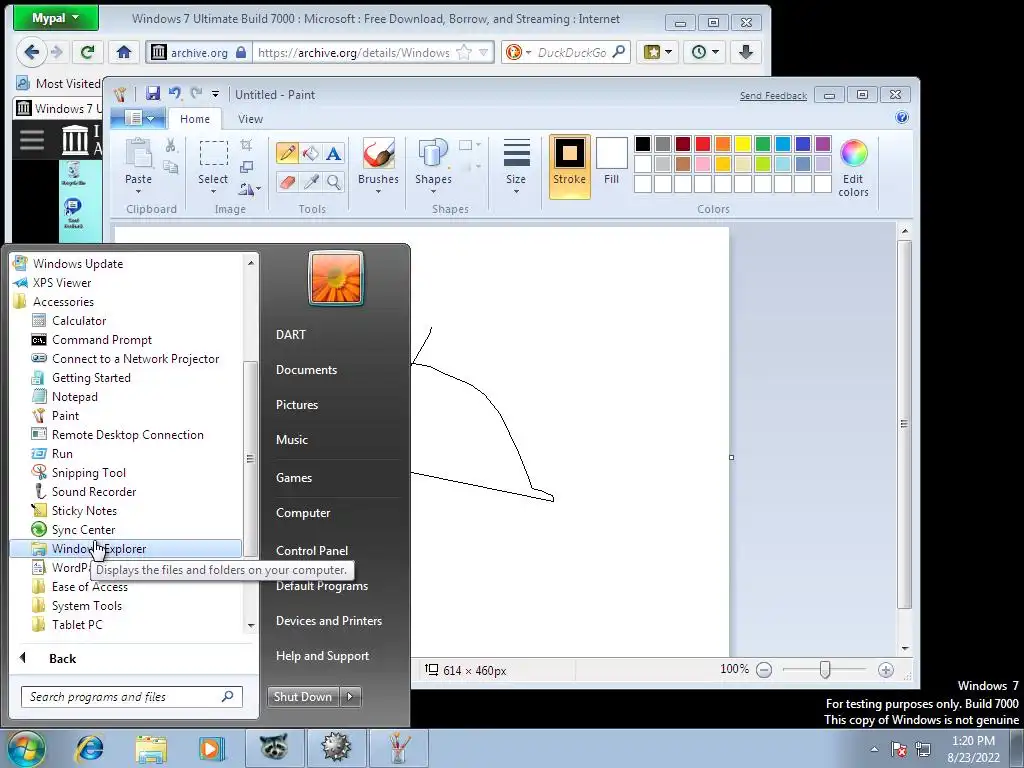Screen dimensions: 1024x768
Task: Adjust the Paint zoom slider
Action: click(x=825, y=669)
